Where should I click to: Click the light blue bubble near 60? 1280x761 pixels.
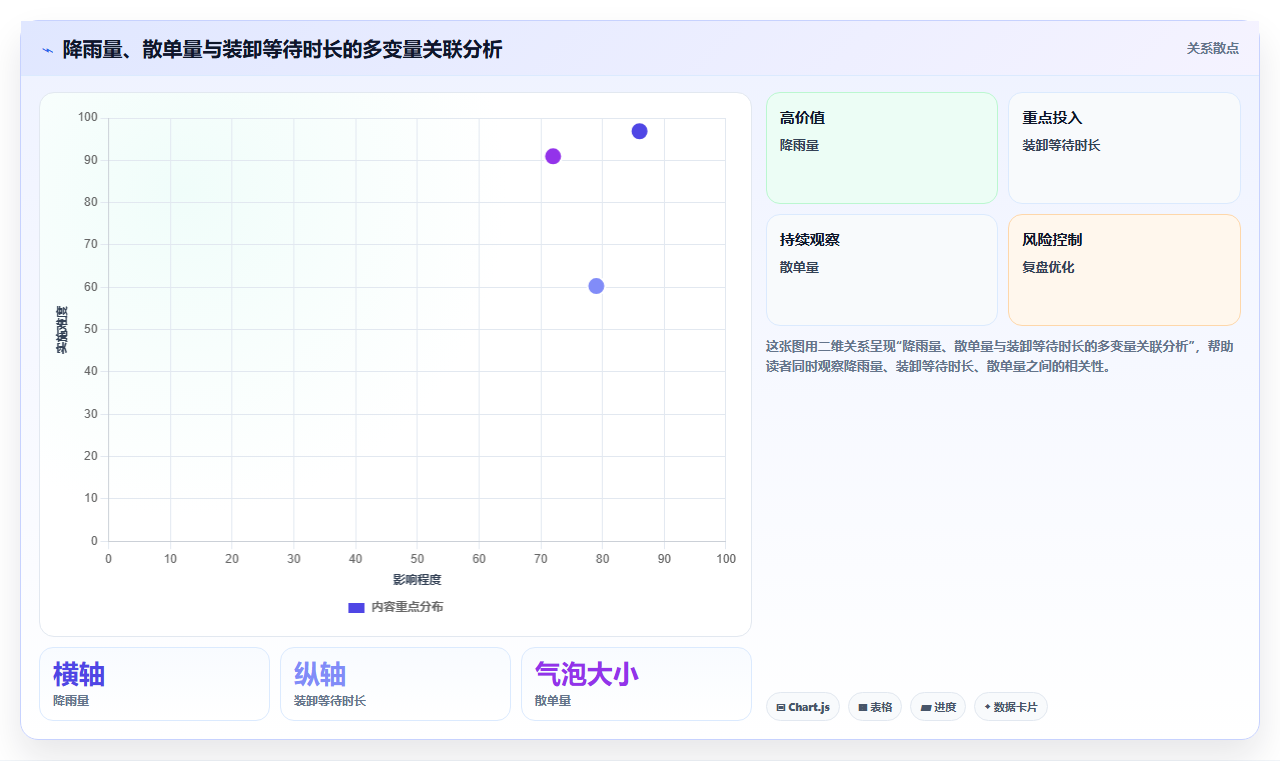click(x=596, y=286)
